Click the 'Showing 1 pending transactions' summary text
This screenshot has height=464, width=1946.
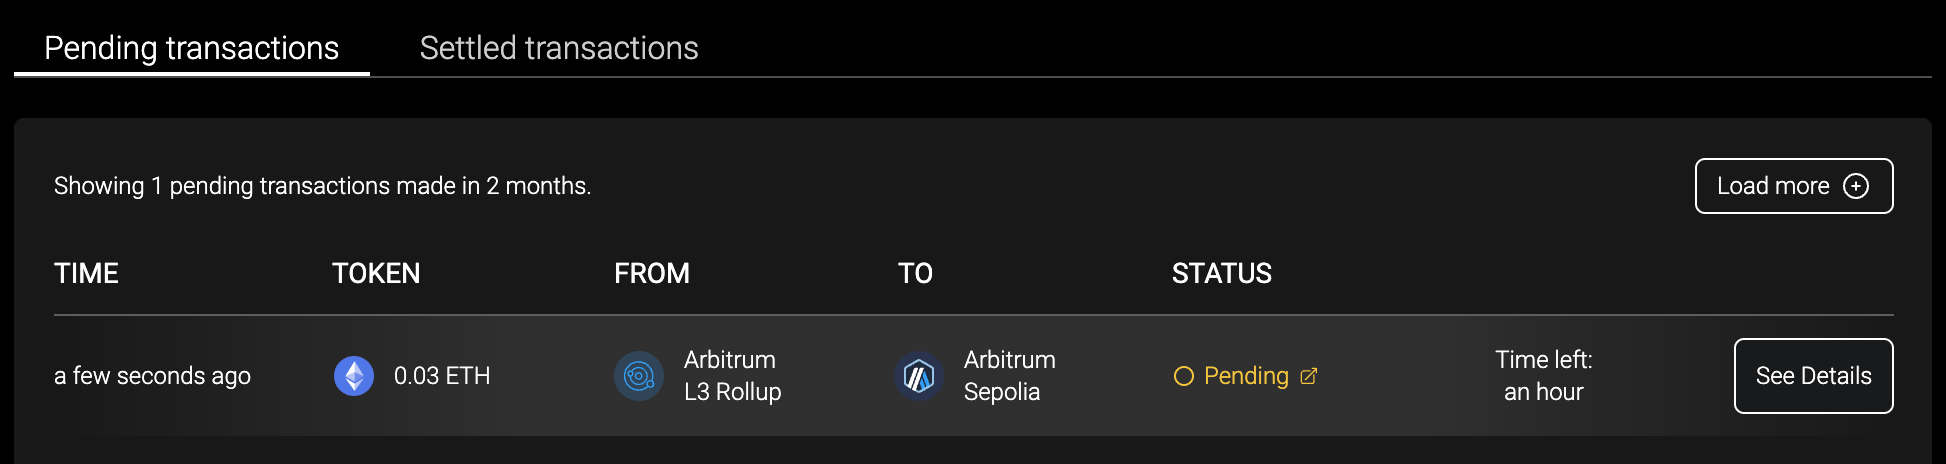click(x=322, y=186)
